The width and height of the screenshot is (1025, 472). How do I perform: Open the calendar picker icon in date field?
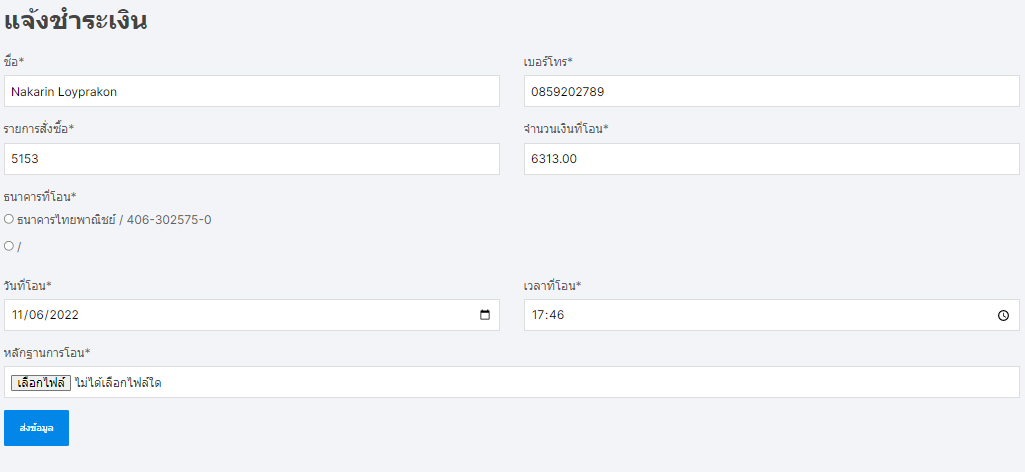(x=485, y=315)
